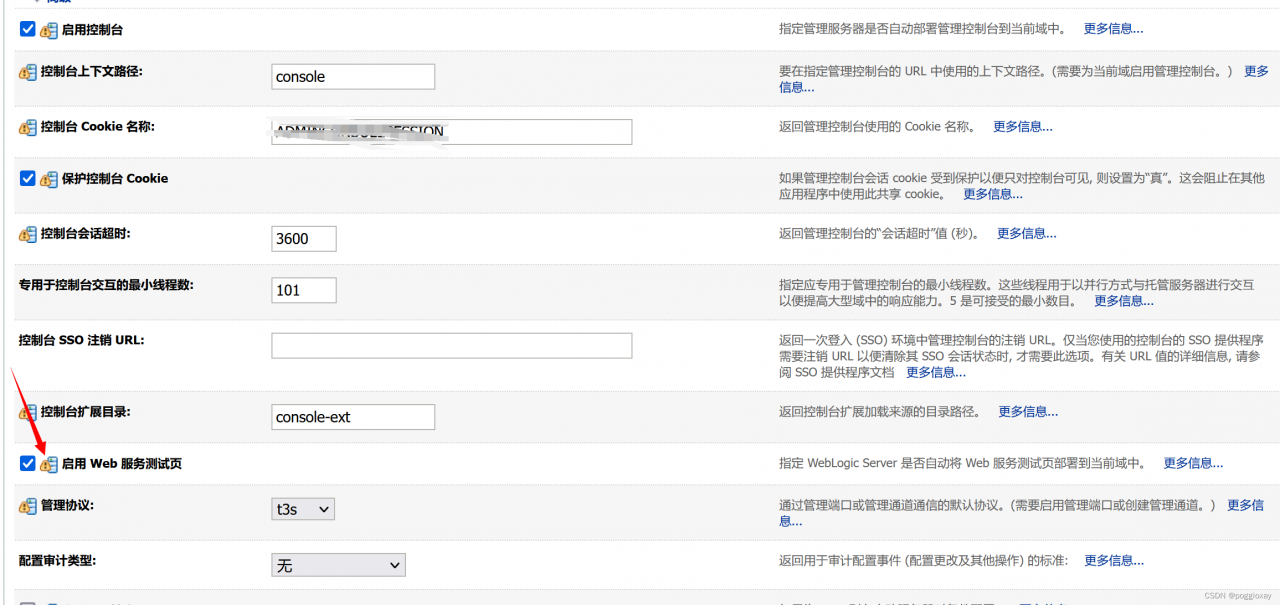The image size is (1280, 605).
Task: Uncheck the 启用 Web 服务测试页 checkbox
Action: click(x=28, y=463)
